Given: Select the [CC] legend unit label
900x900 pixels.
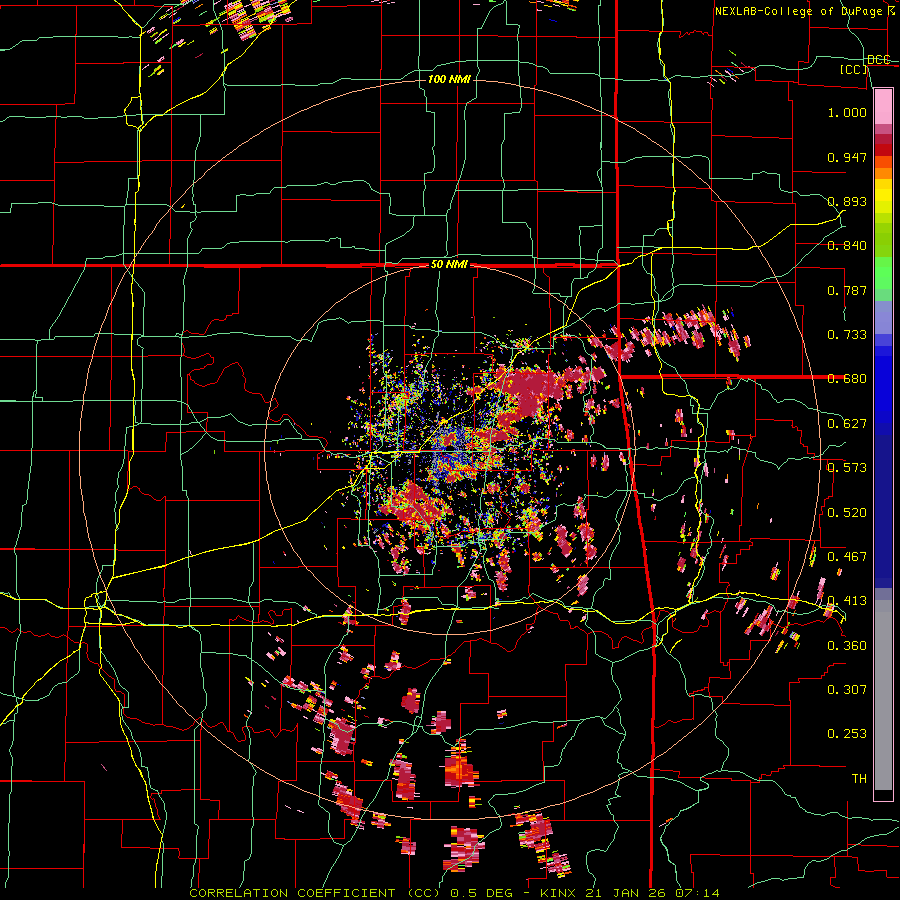Looking at the screenshot, I should tap(854, 69).
